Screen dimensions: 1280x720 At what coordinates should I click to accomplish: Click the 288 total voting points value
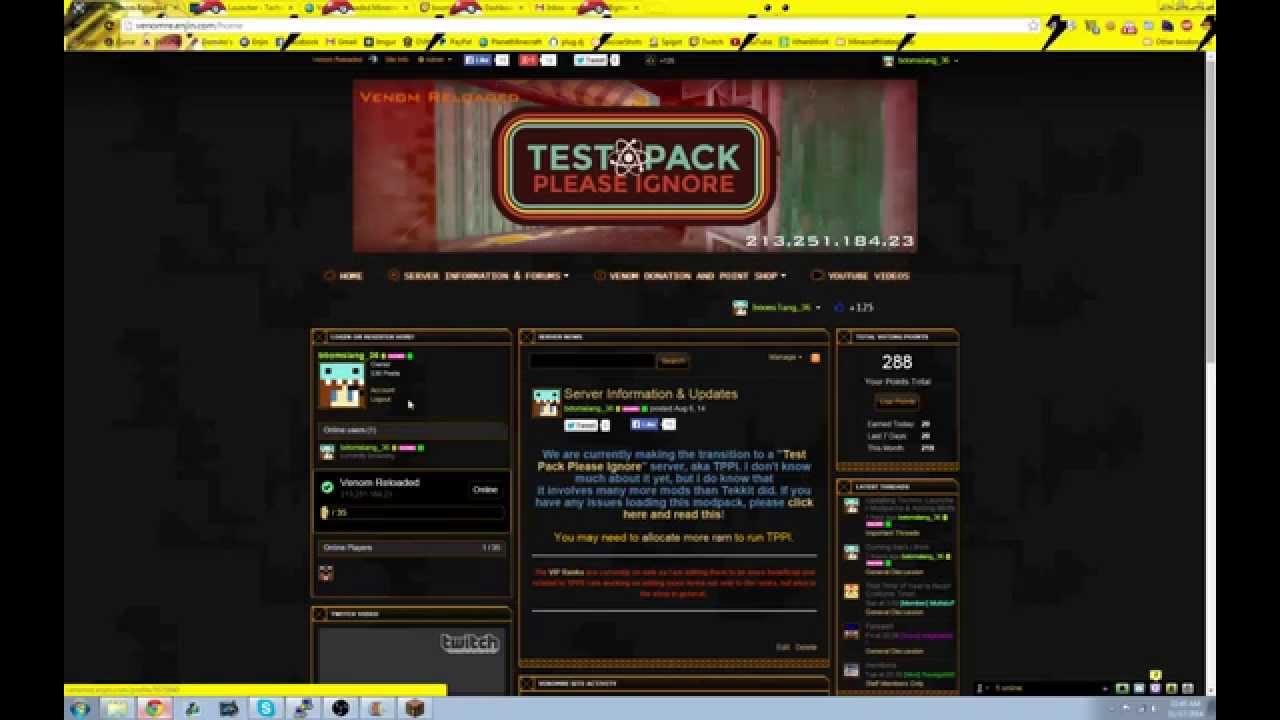point(897,362)
